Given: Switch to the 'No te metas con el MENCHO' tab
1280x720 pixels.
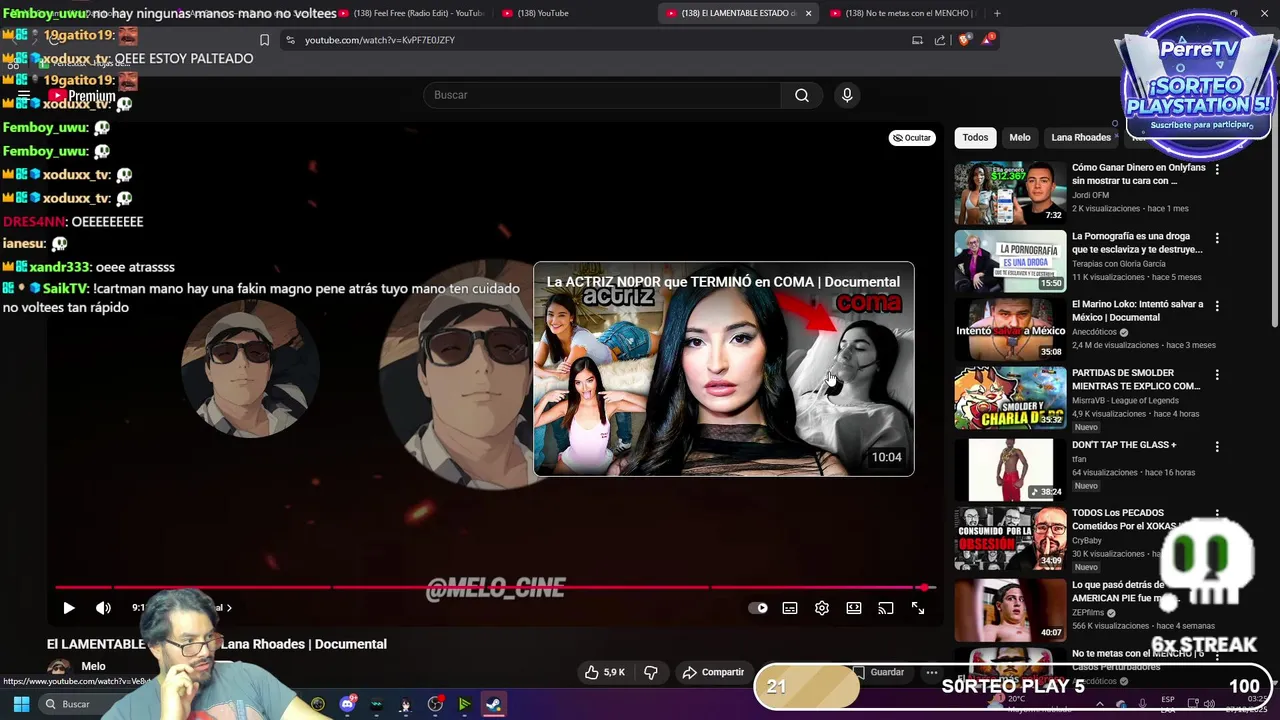Looking at the screenshot, I should (x=905, y=13).
